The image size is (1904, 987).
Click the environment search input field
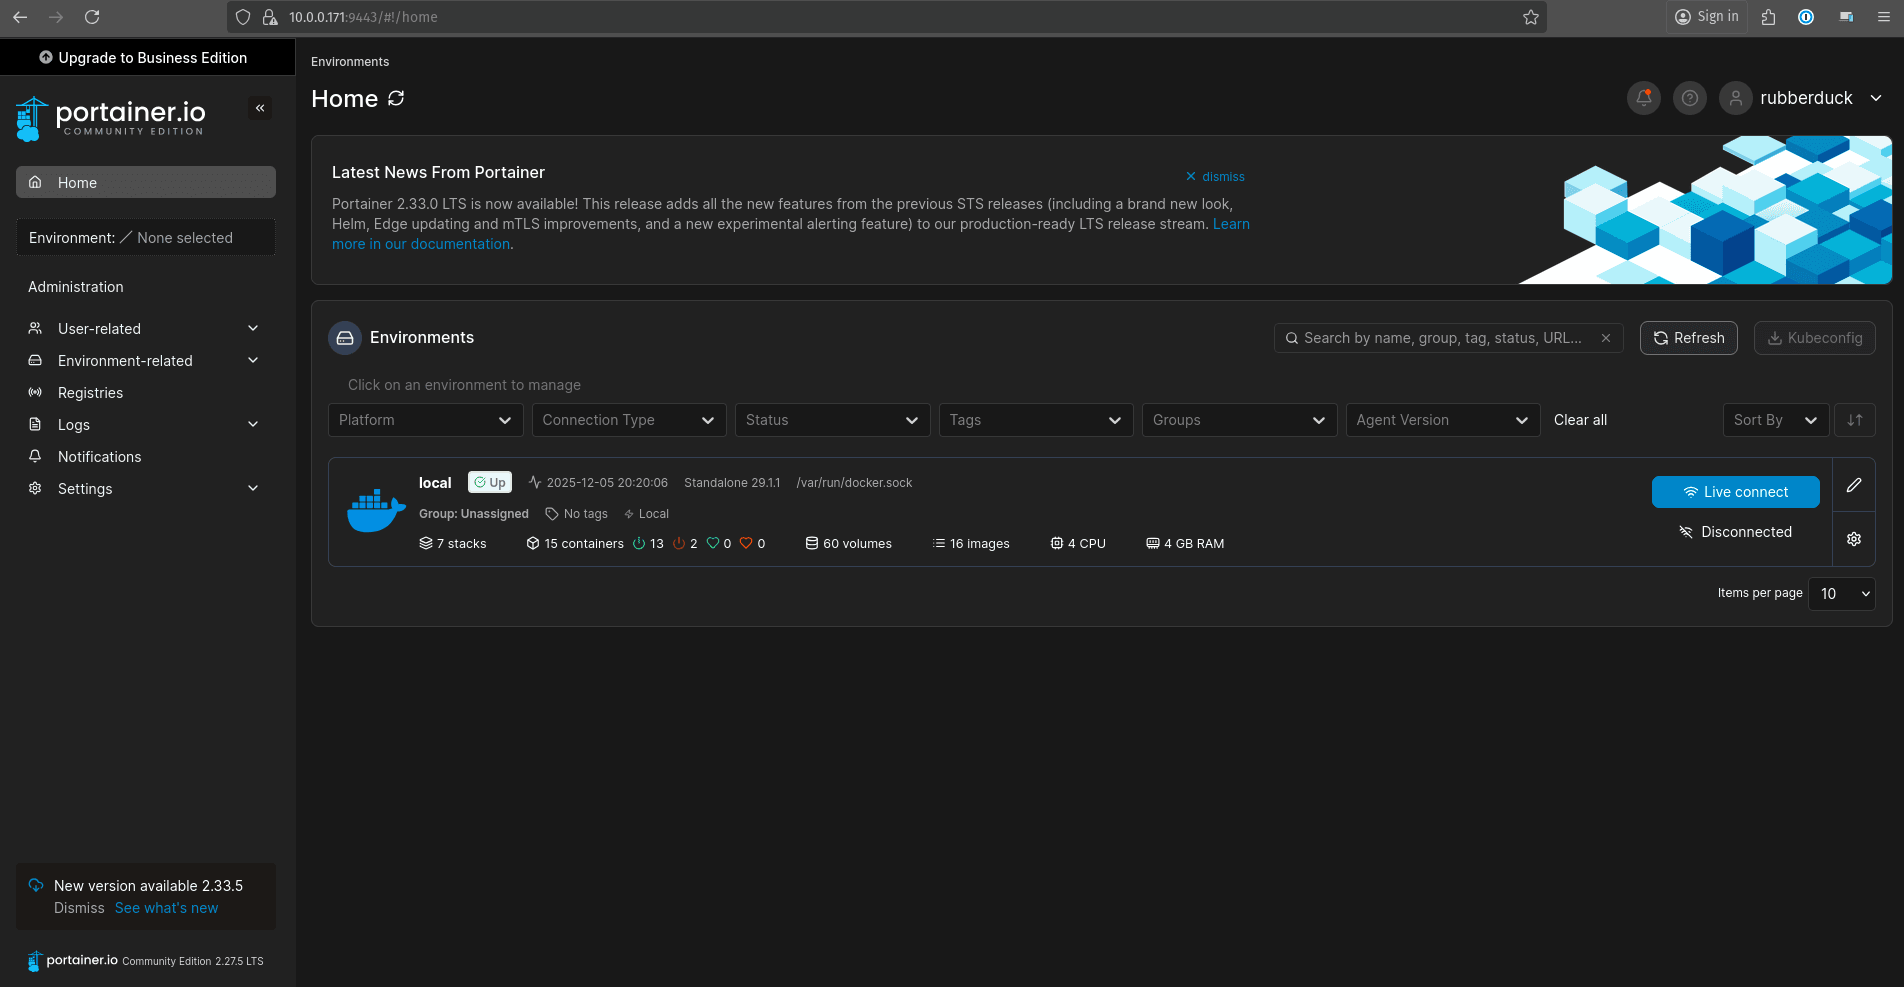pyautogui.click(x=1440, y=338)
